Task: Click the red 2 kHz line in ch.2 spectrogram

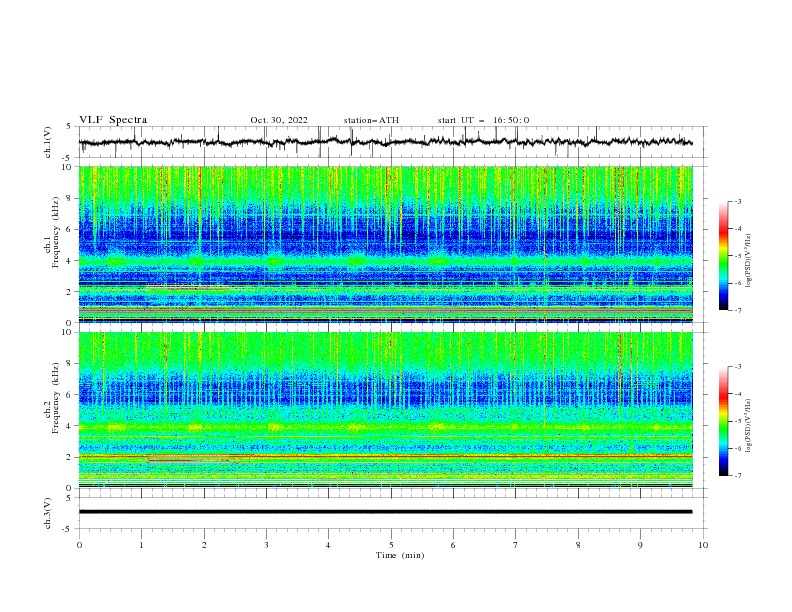Action: [385, 456]
